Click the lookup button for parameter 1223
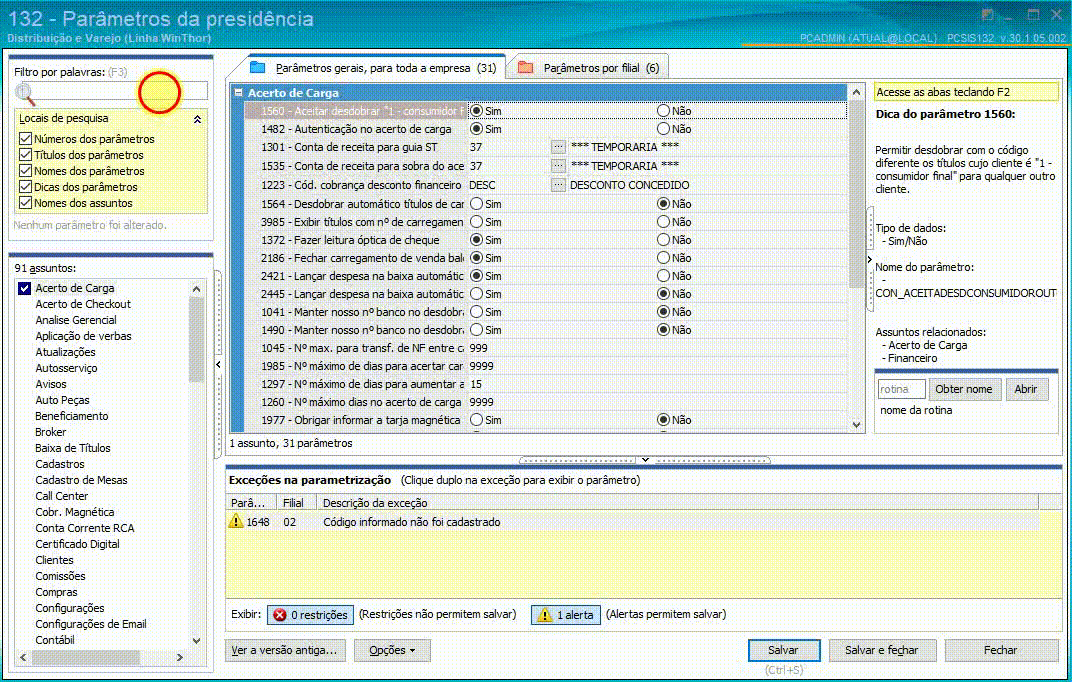Image resolution: width=1072 pixels, height=682 pixels. point(558,185)
